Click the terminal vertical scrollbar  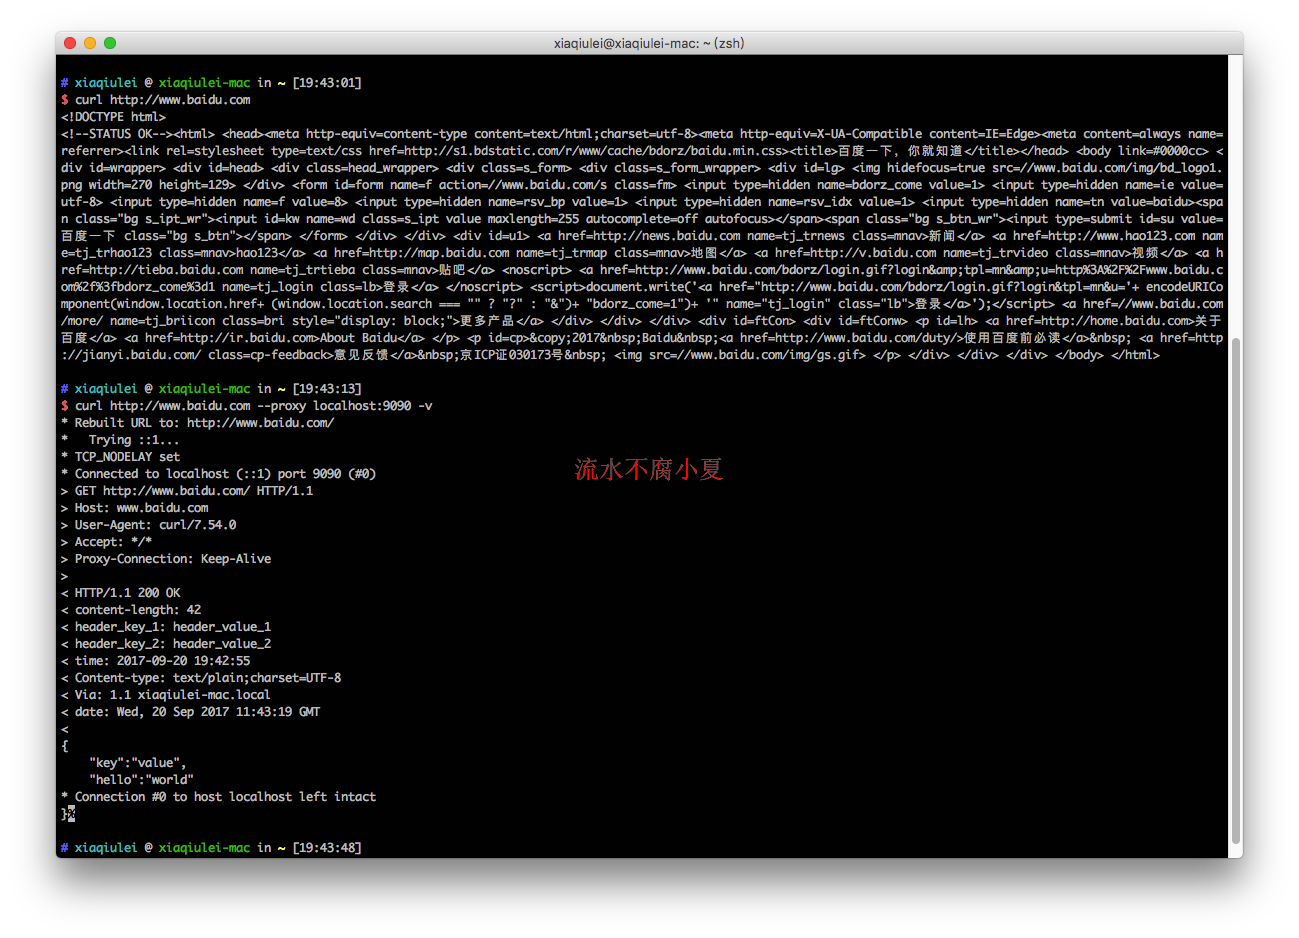1237,590
